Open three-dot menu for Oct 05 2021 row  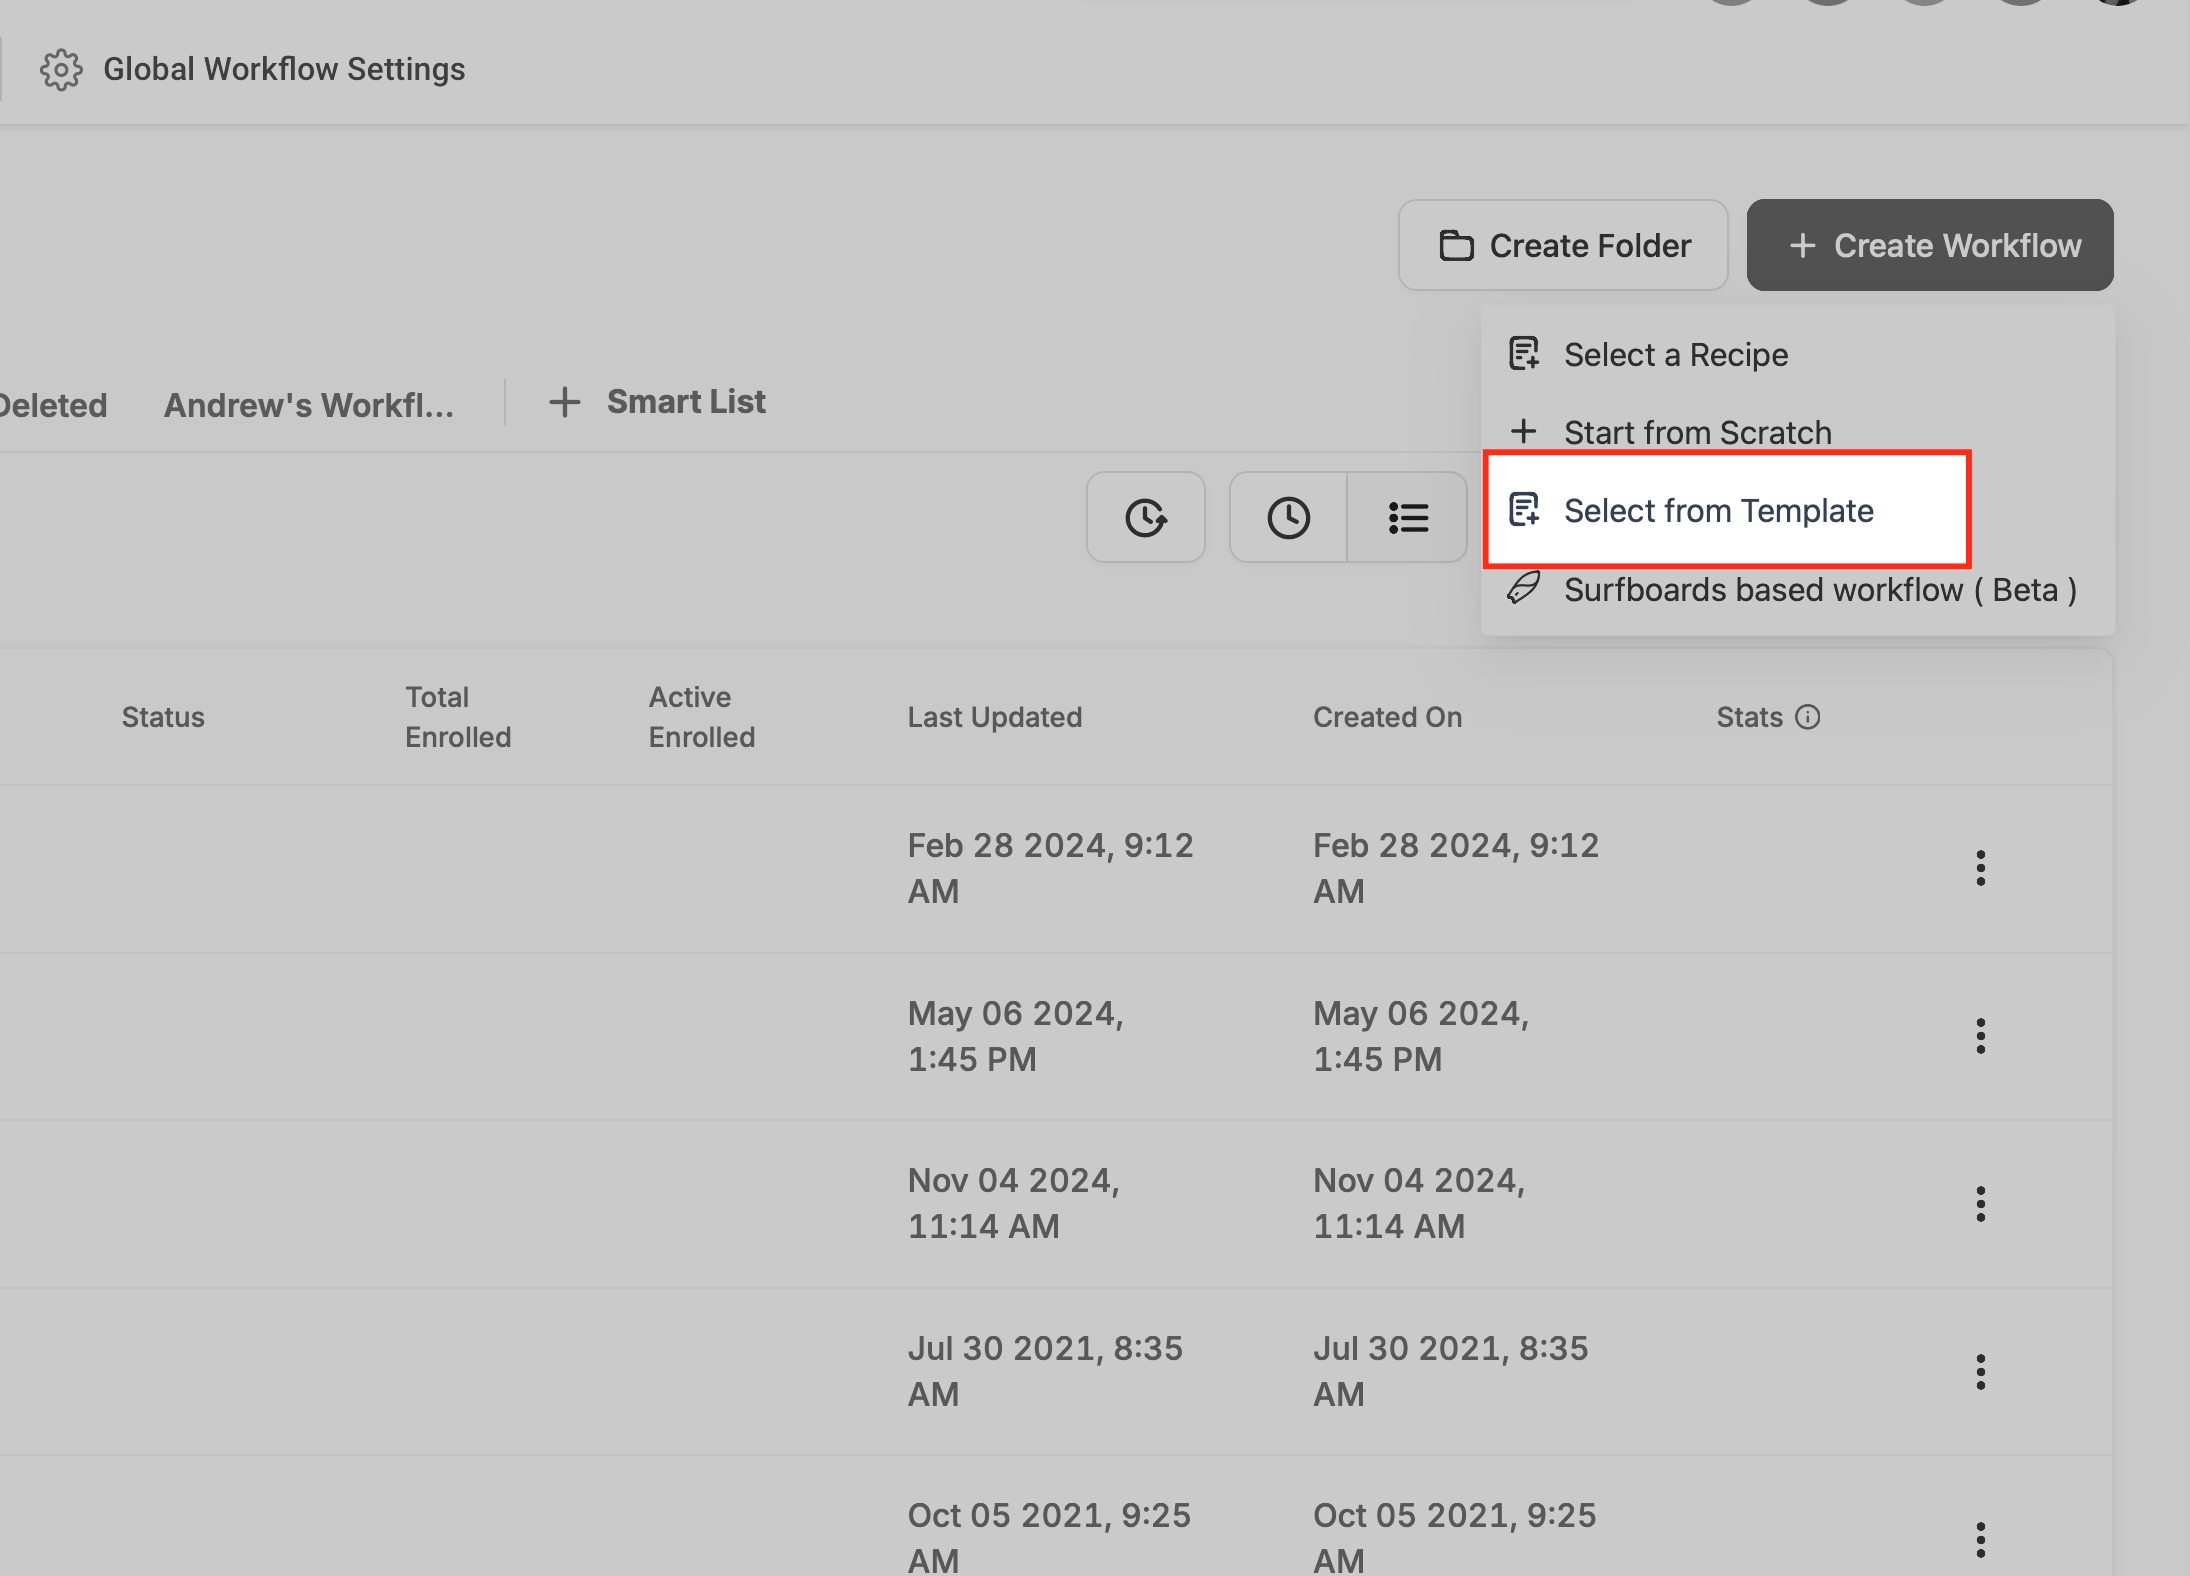(x=1980, y=1539)
